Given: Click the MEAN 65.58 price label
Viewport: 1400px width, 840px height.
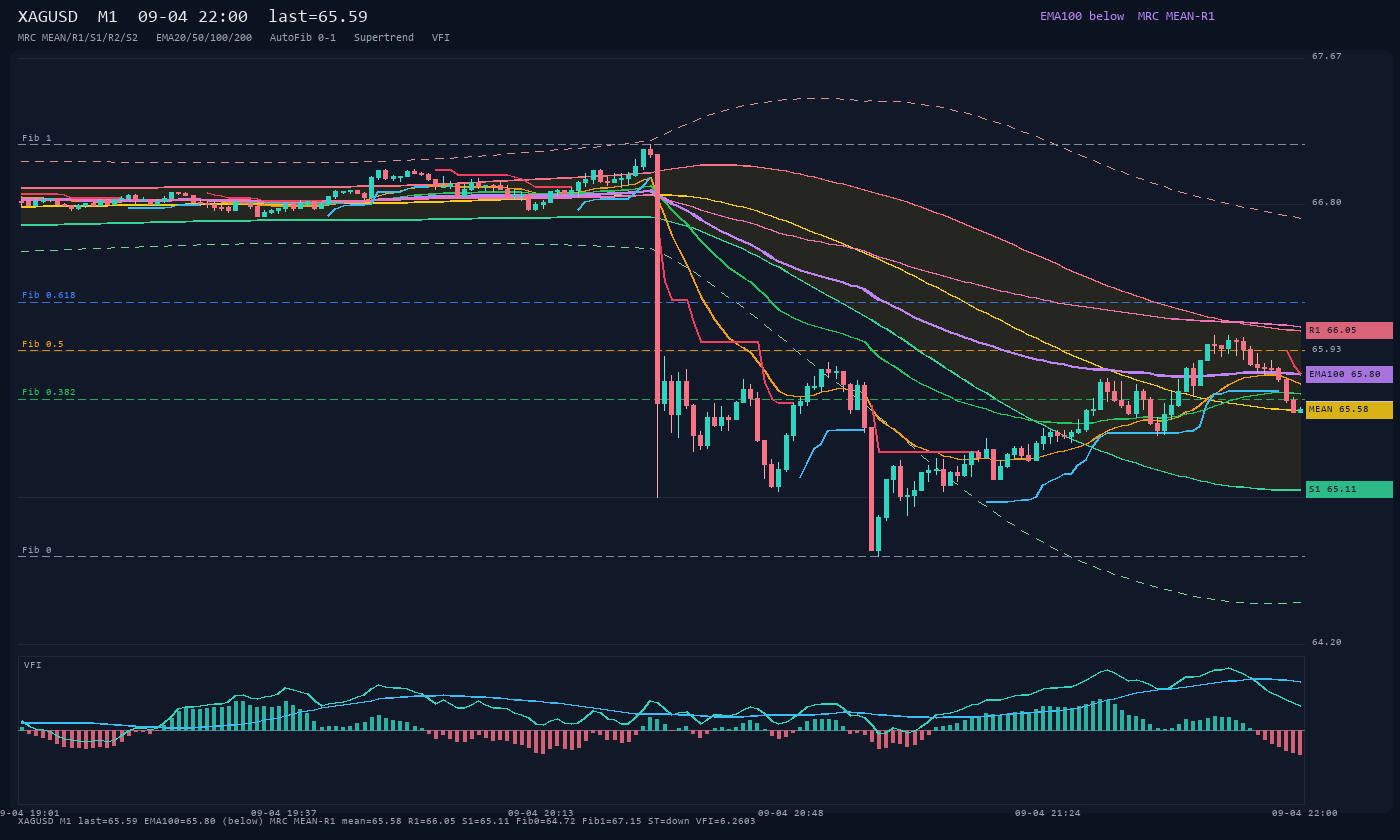Looking at the screenshot, I should point(1349,409).
